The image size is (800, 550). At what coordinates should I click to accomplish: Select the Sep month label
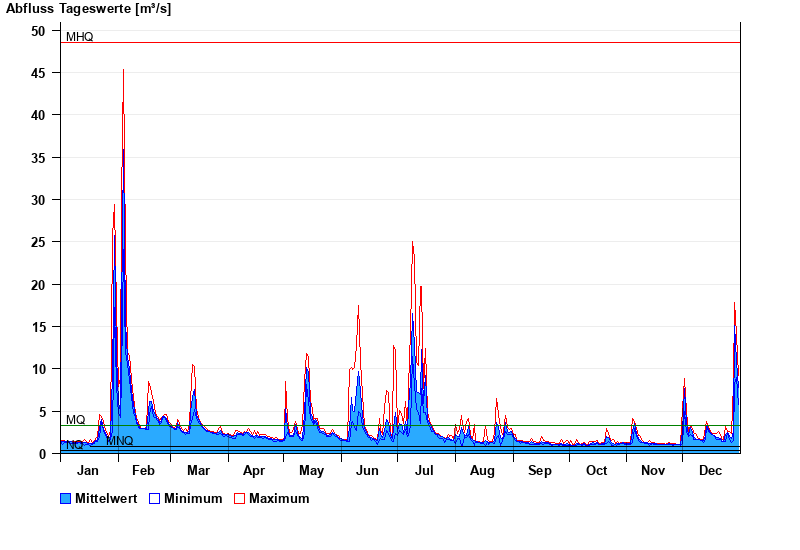pyautogui.click(x=539, y=471)
